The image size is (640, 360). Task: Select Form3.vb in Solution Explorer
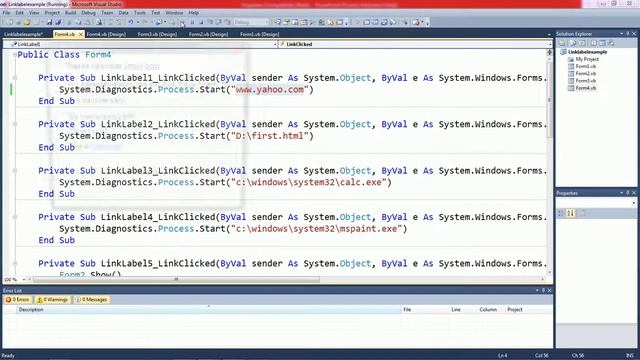(x=586, y=81)
